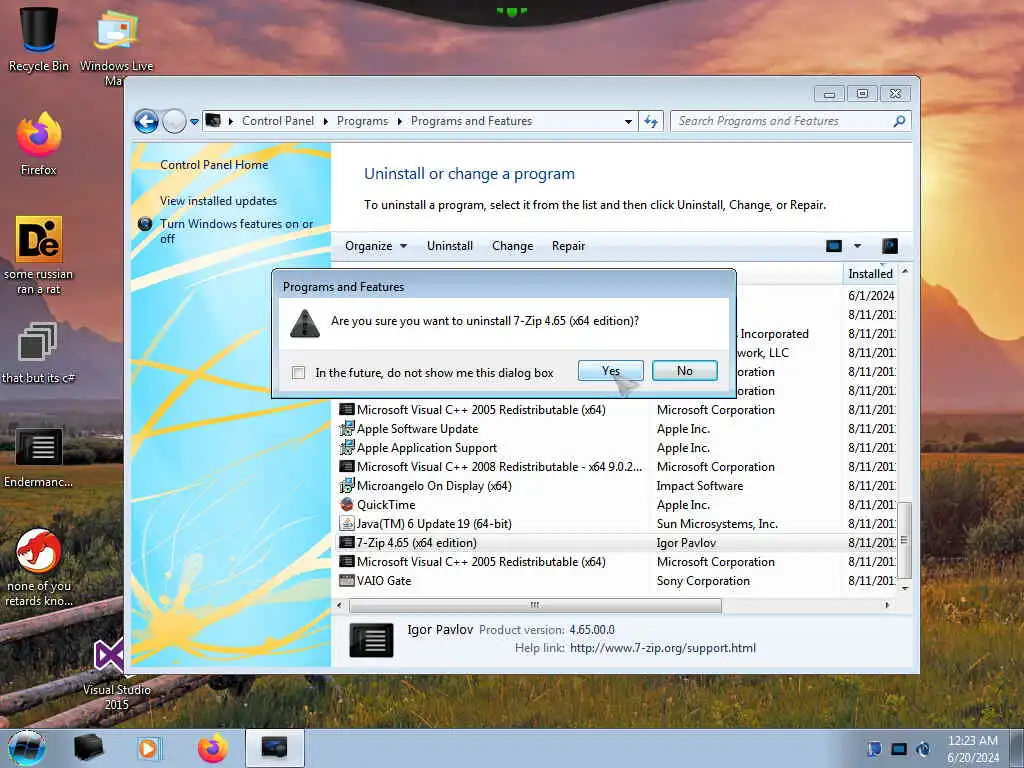1024x768 pixels.
Task: Open the Windows Start menu orb
Action: [27, 748]
